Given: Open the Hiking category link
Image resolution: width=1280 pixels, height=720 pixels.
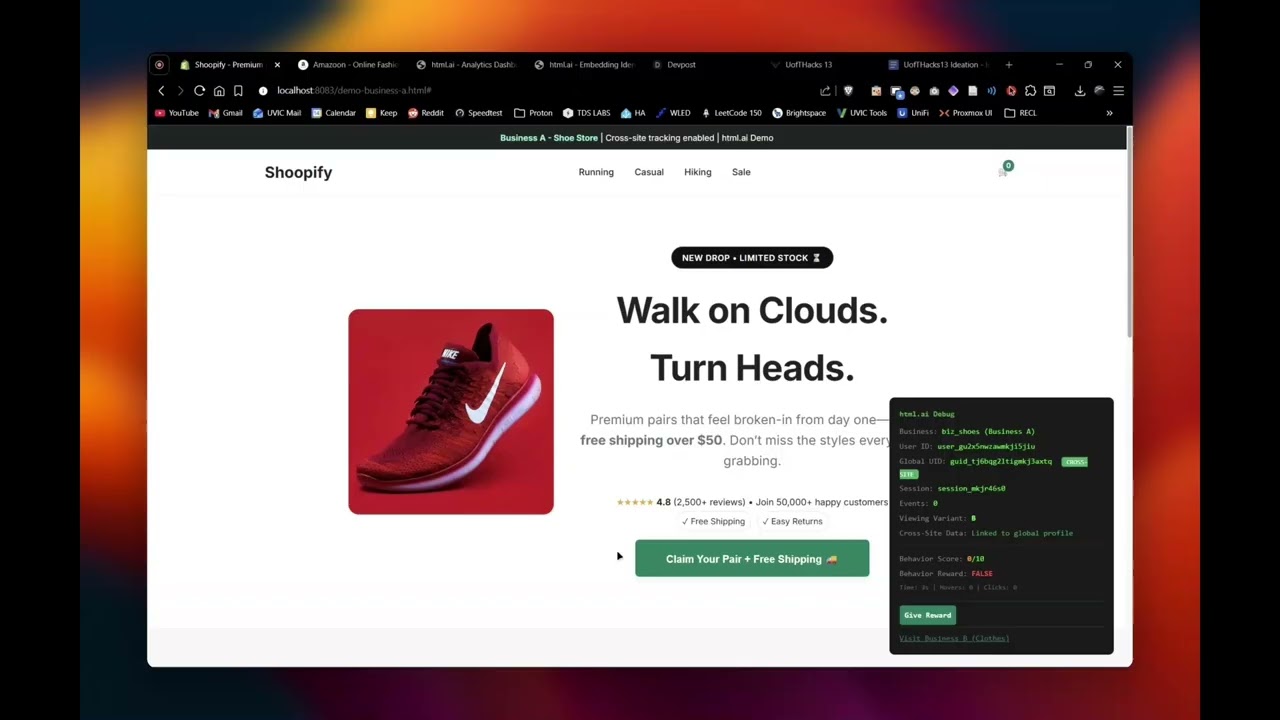Looking at the screenshot, I should pos(698,172).
